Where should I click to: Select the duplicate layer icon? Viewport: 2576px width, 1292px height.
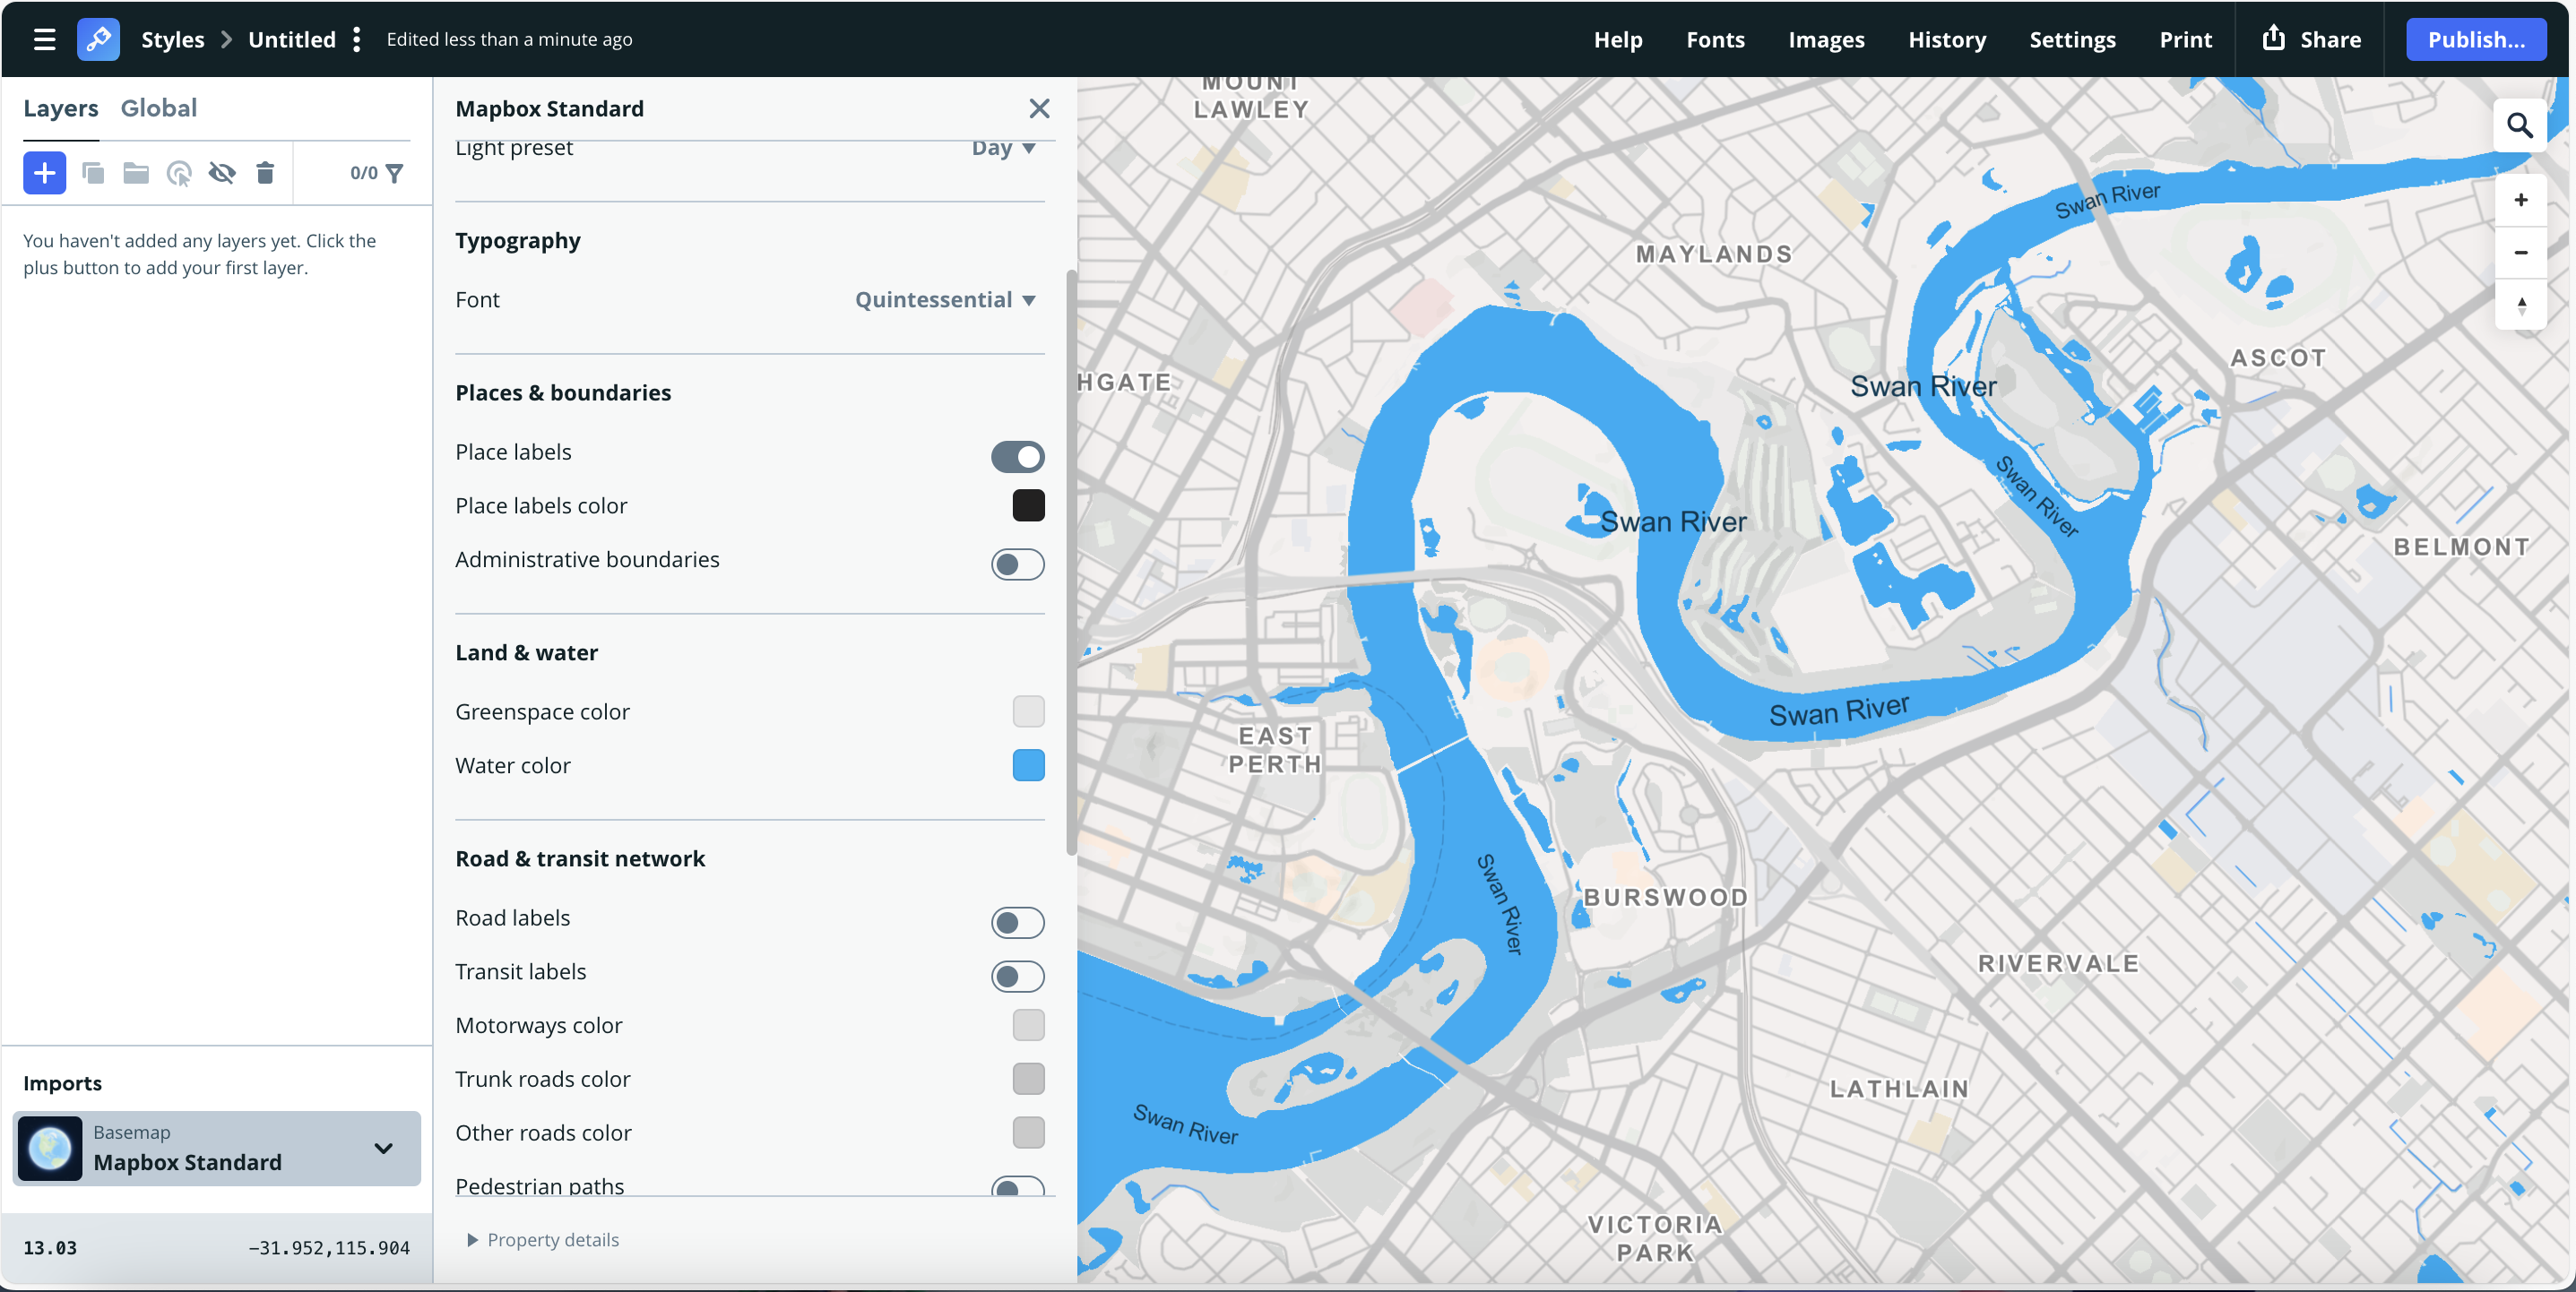[x=93, y=172]
